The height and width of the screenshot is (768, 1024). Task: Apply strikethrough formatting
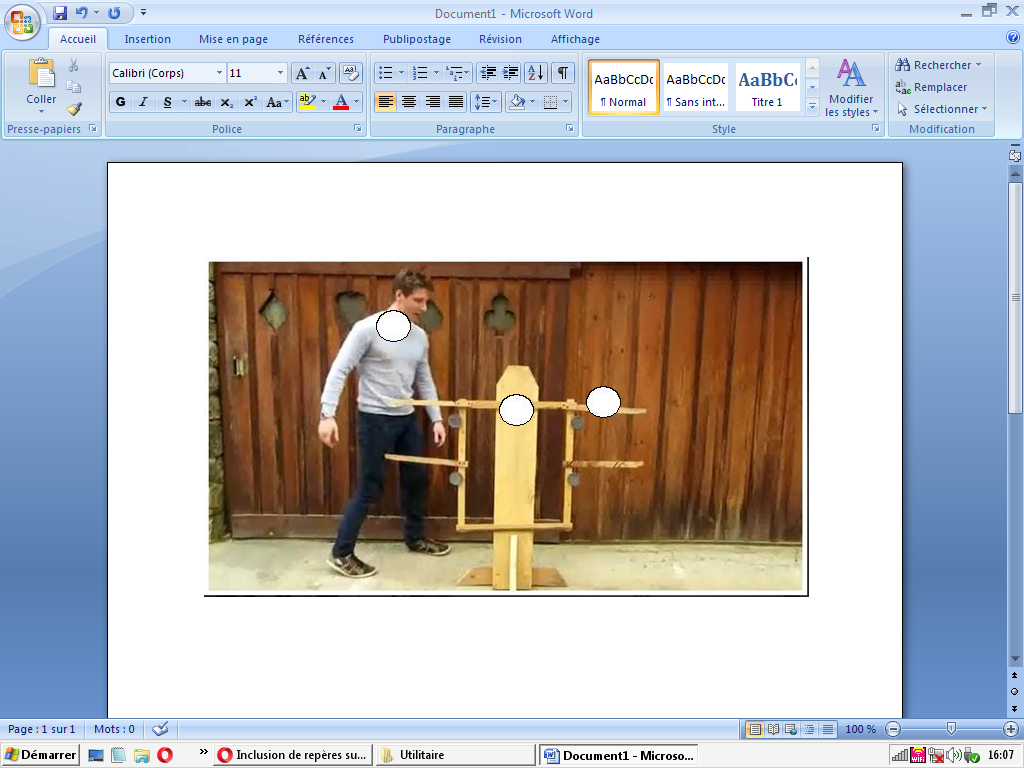(x=203, y=102)
